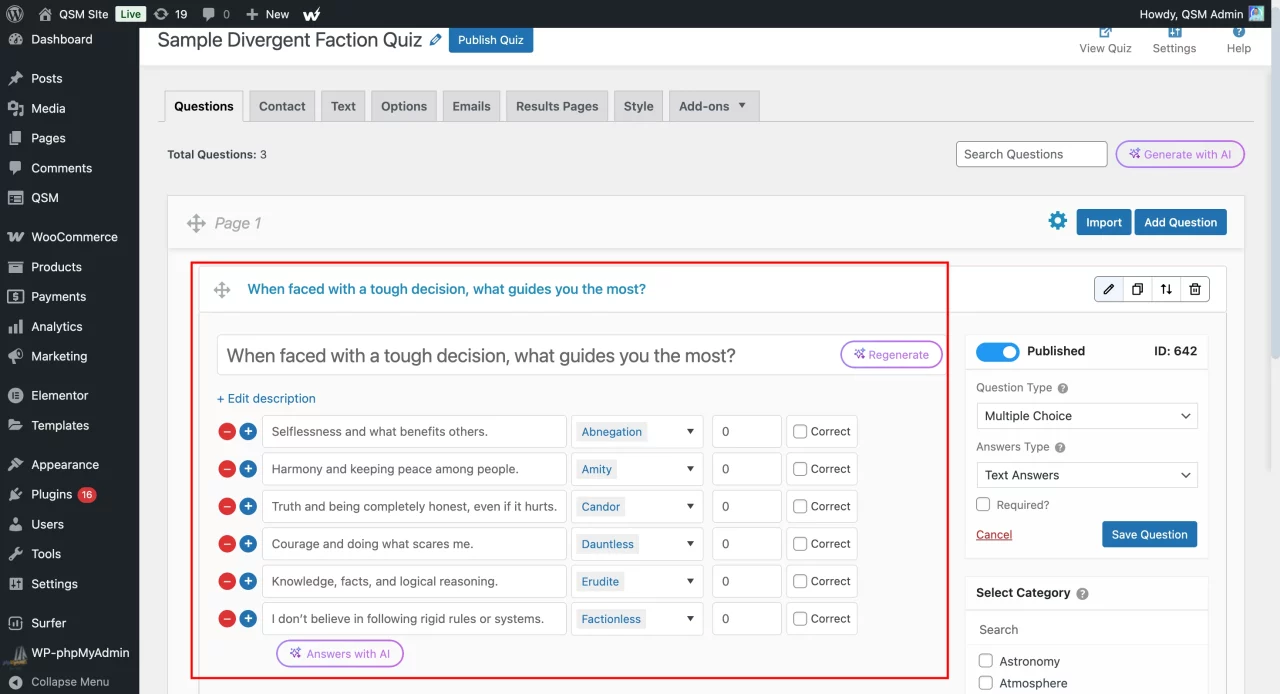The width and height of the screenshot is (1280, 694).
Task: Open the updates icon showing 19
Action: click(170, 14)
